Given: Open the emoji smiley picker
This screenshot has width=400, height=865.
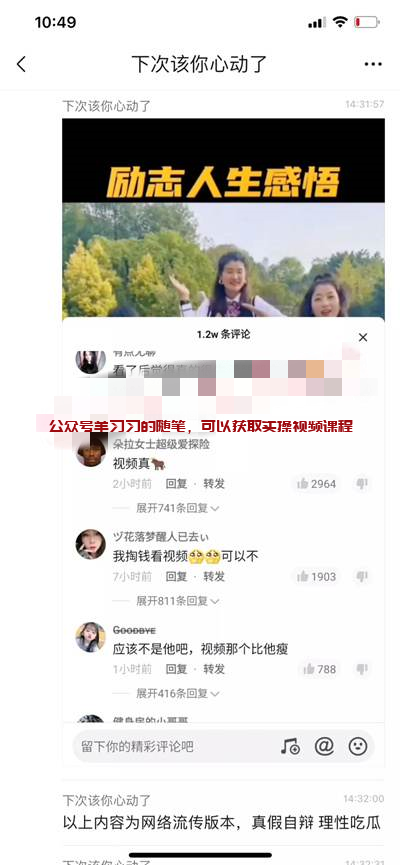Looking at the screenshot, I should [x=358, y=746].
